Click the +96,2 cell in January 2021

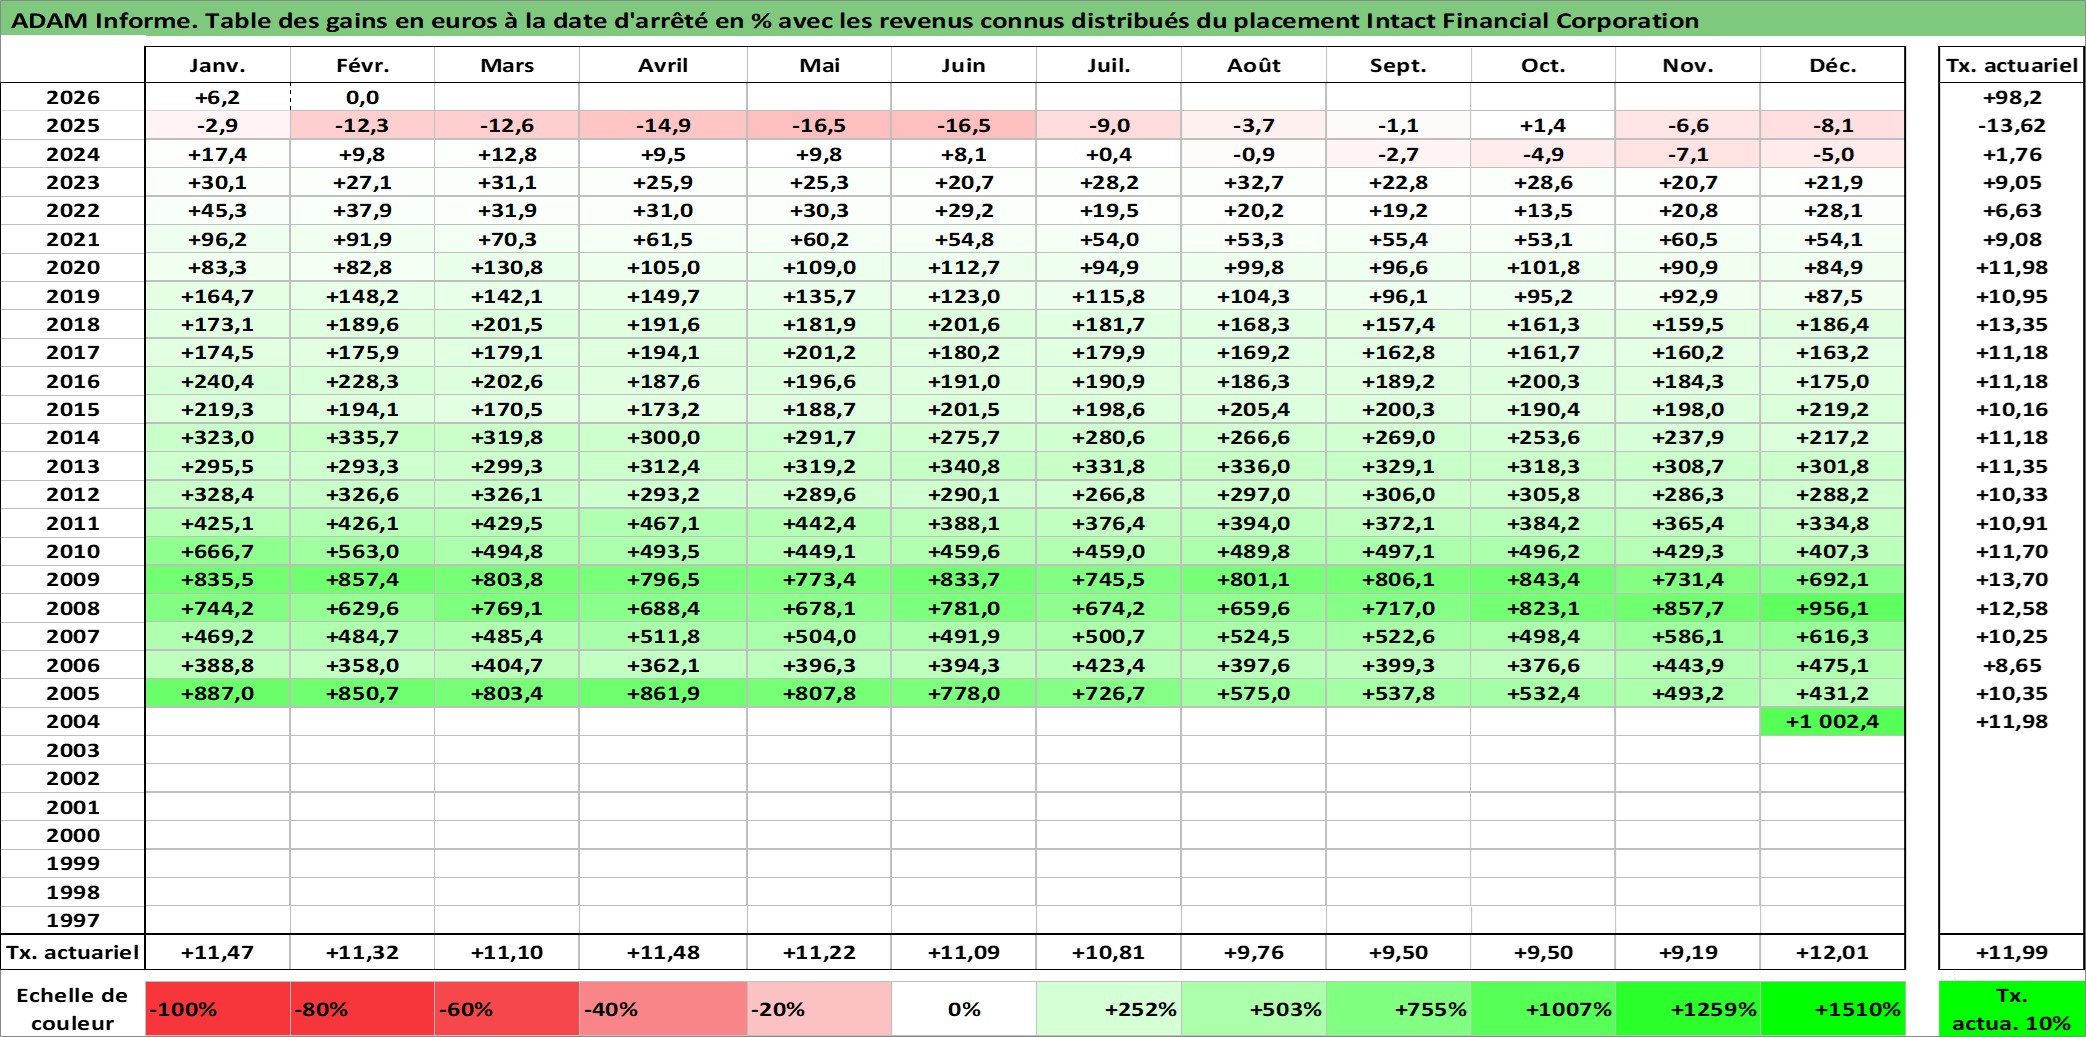[x=218, y=239]
